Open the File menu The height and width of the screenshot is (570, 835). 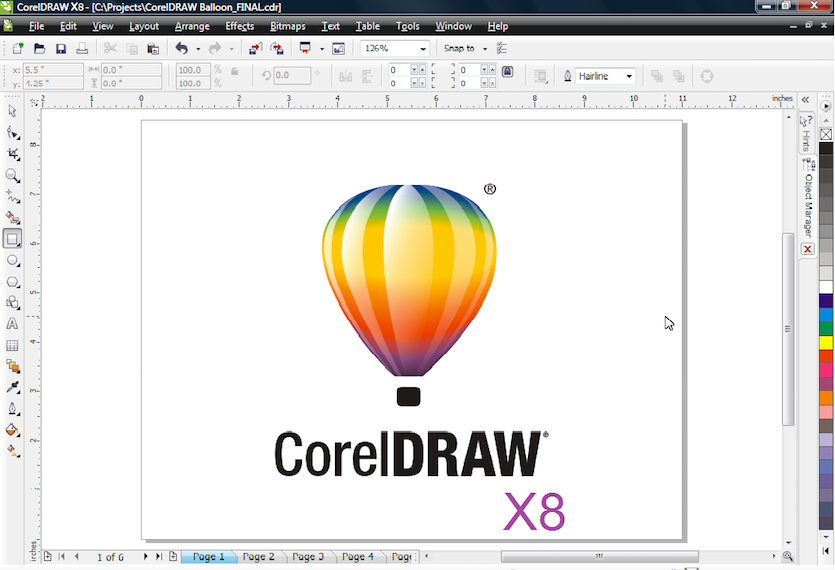(36, 26)
